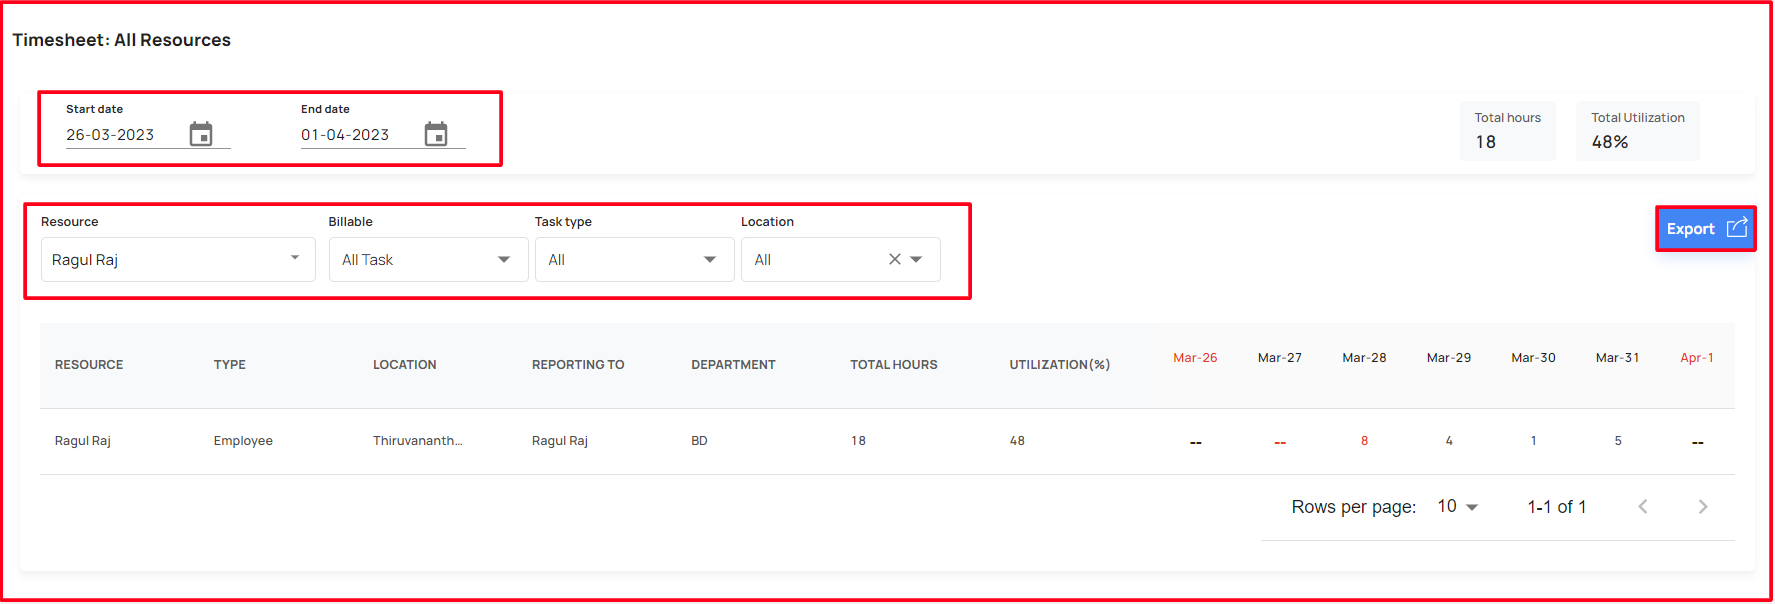Go to the previous page of results
Screen dimensions: 1775x604
click(1643, 507)
